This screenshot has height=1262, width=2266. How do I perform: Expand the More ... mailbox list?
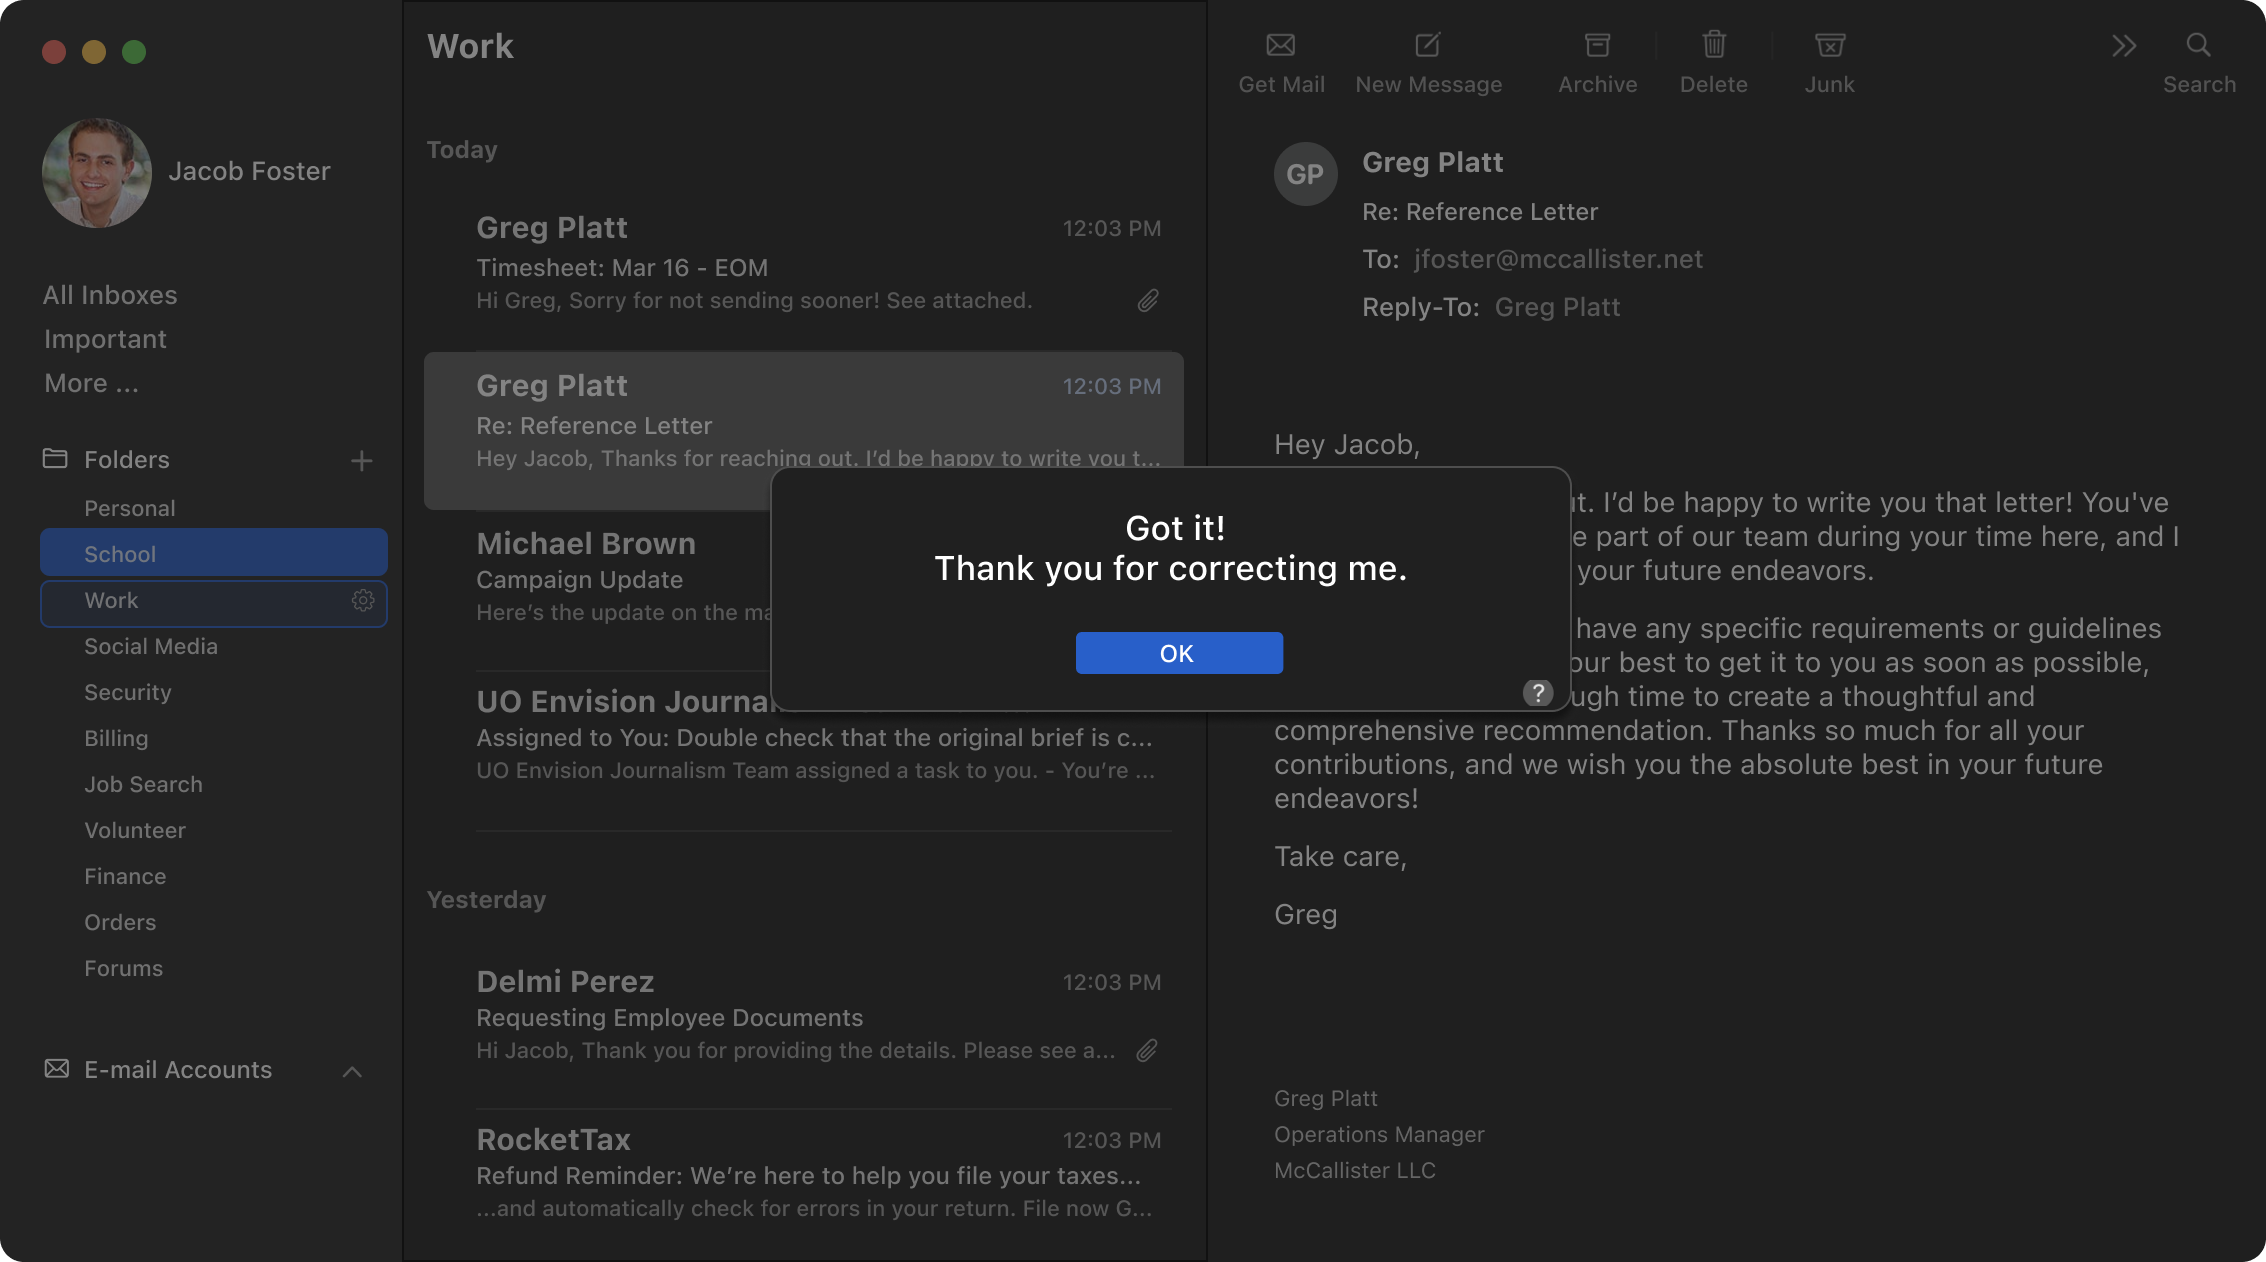[91, 383]
